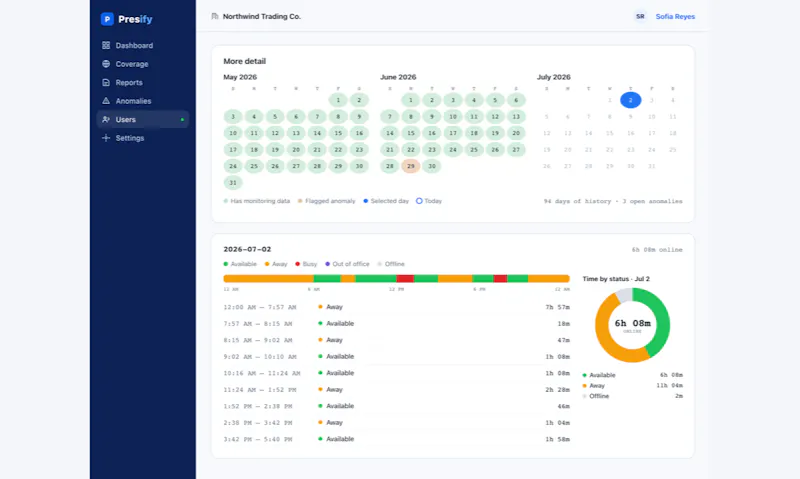Click the Sofia Reyes profile link
This screenshot has height=479, width=800.
[675, 16]
